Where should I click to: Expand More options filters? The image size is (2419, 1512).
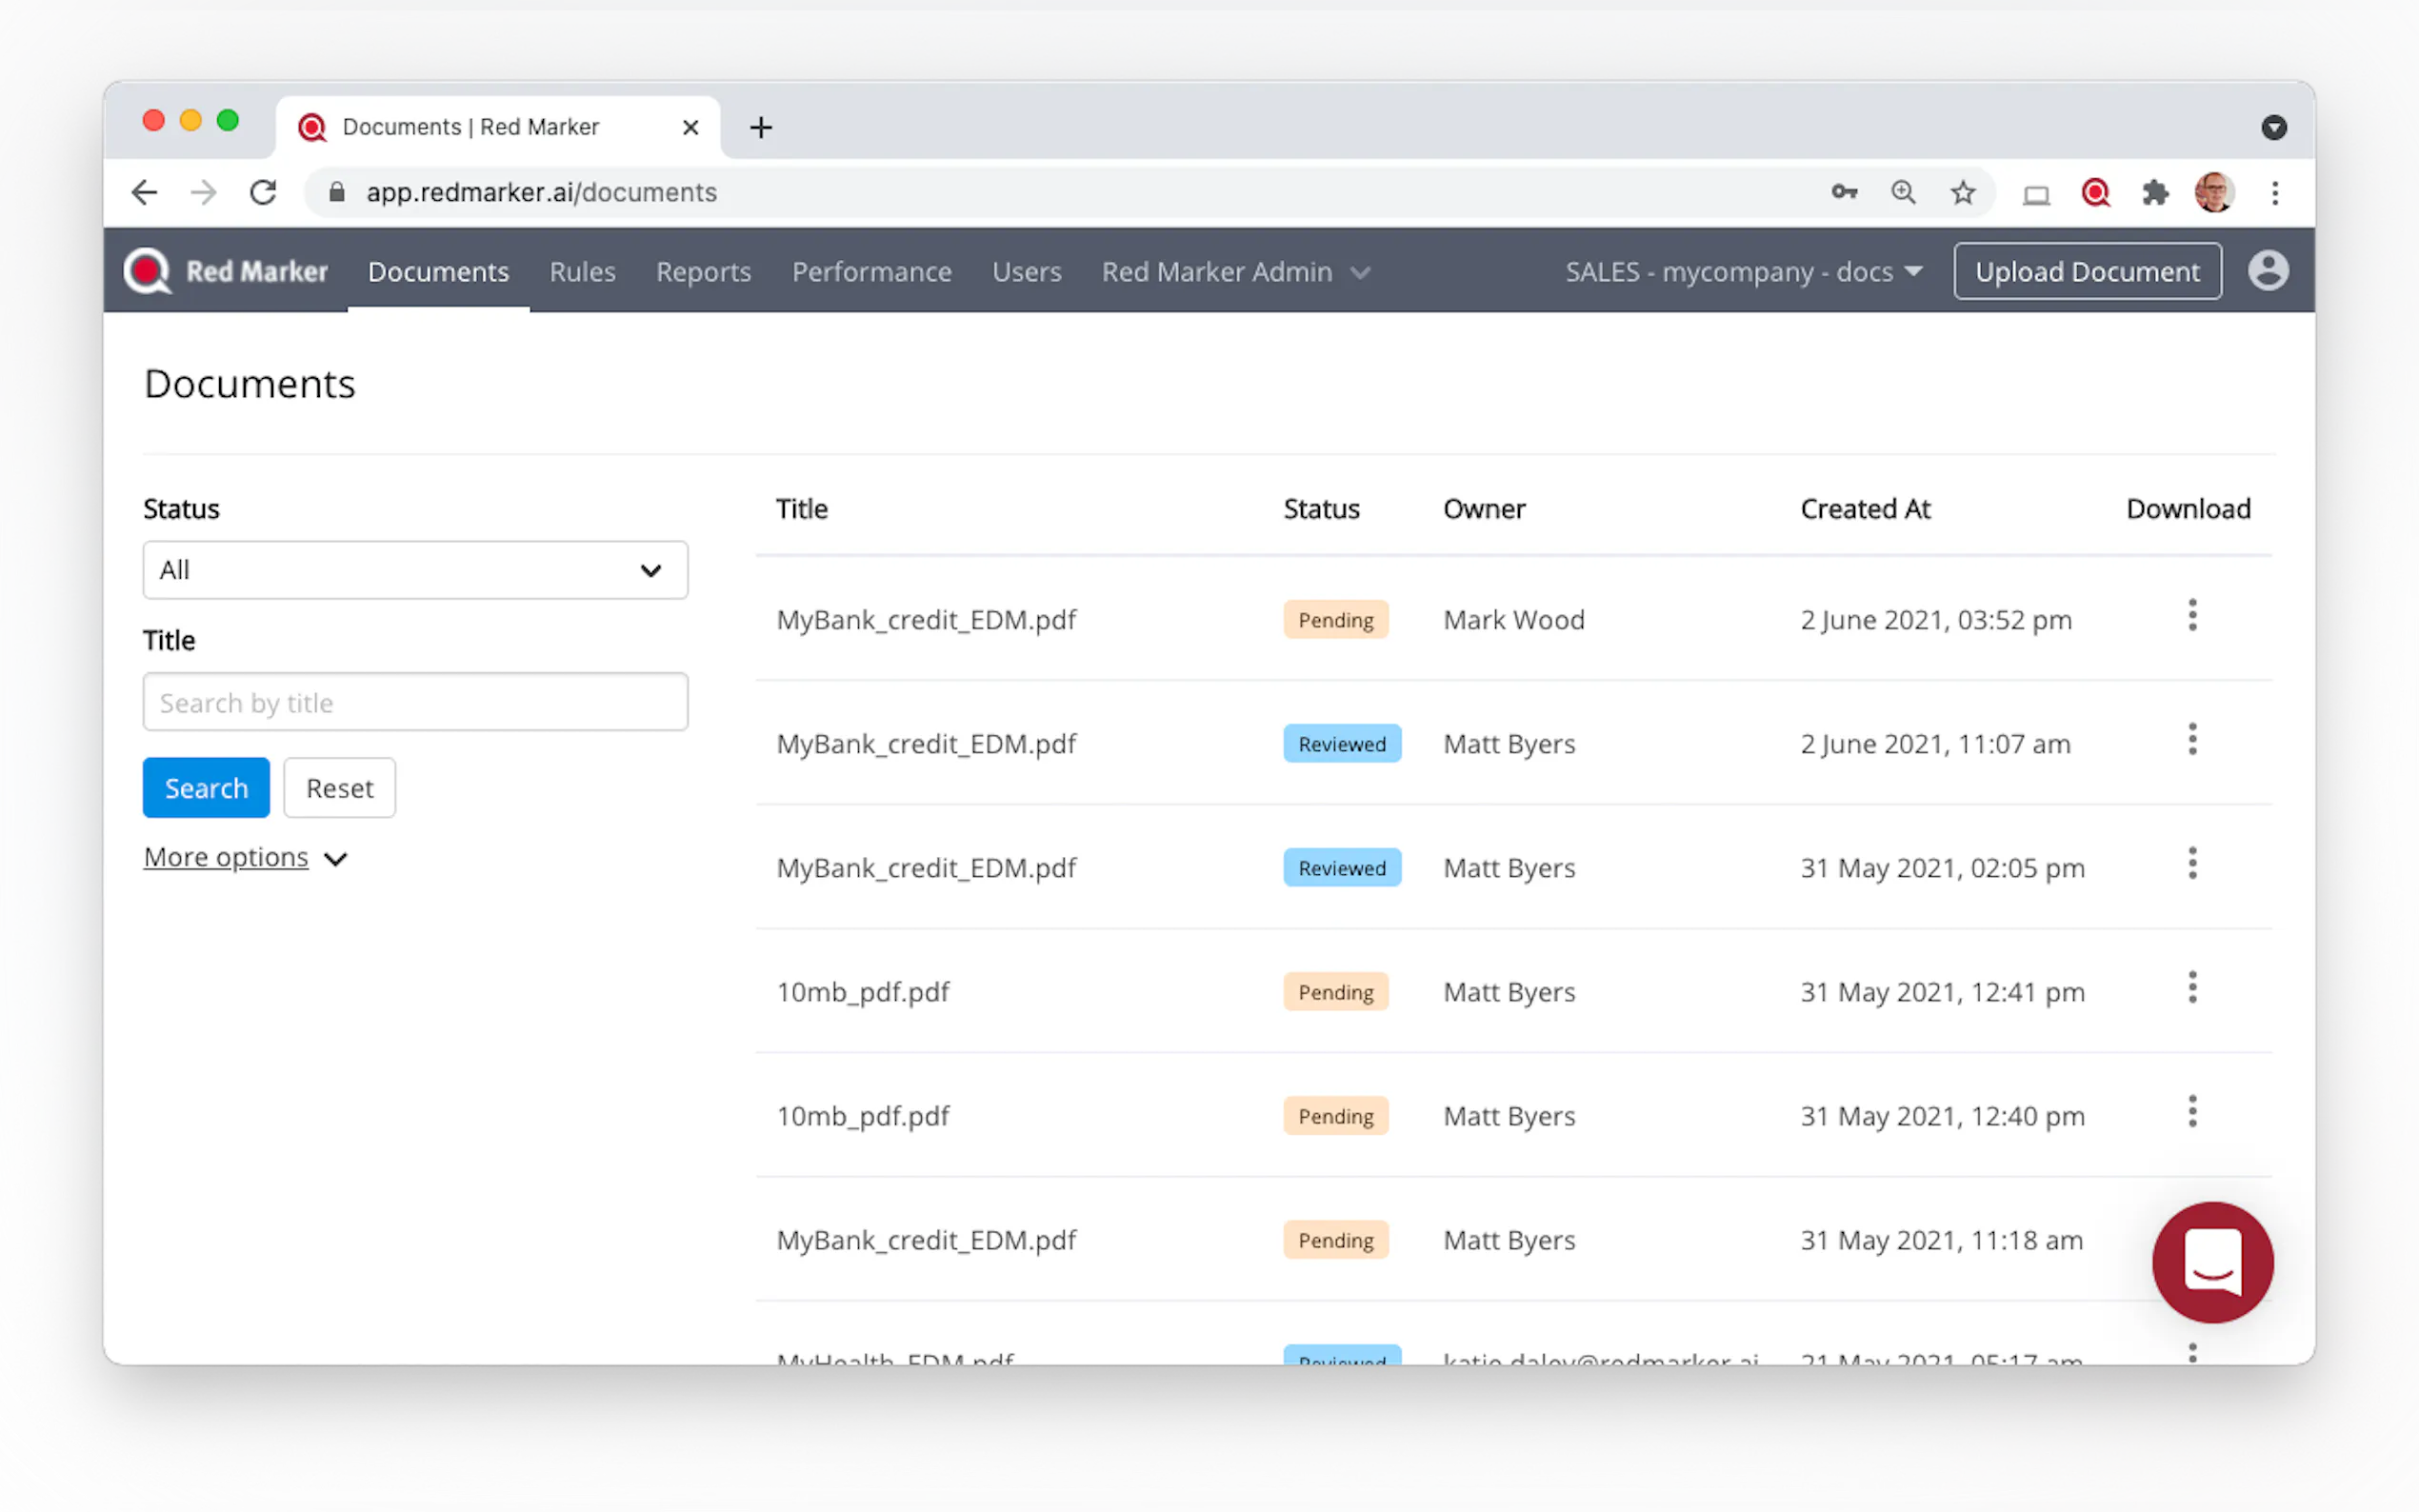click(x=245, y=858)
